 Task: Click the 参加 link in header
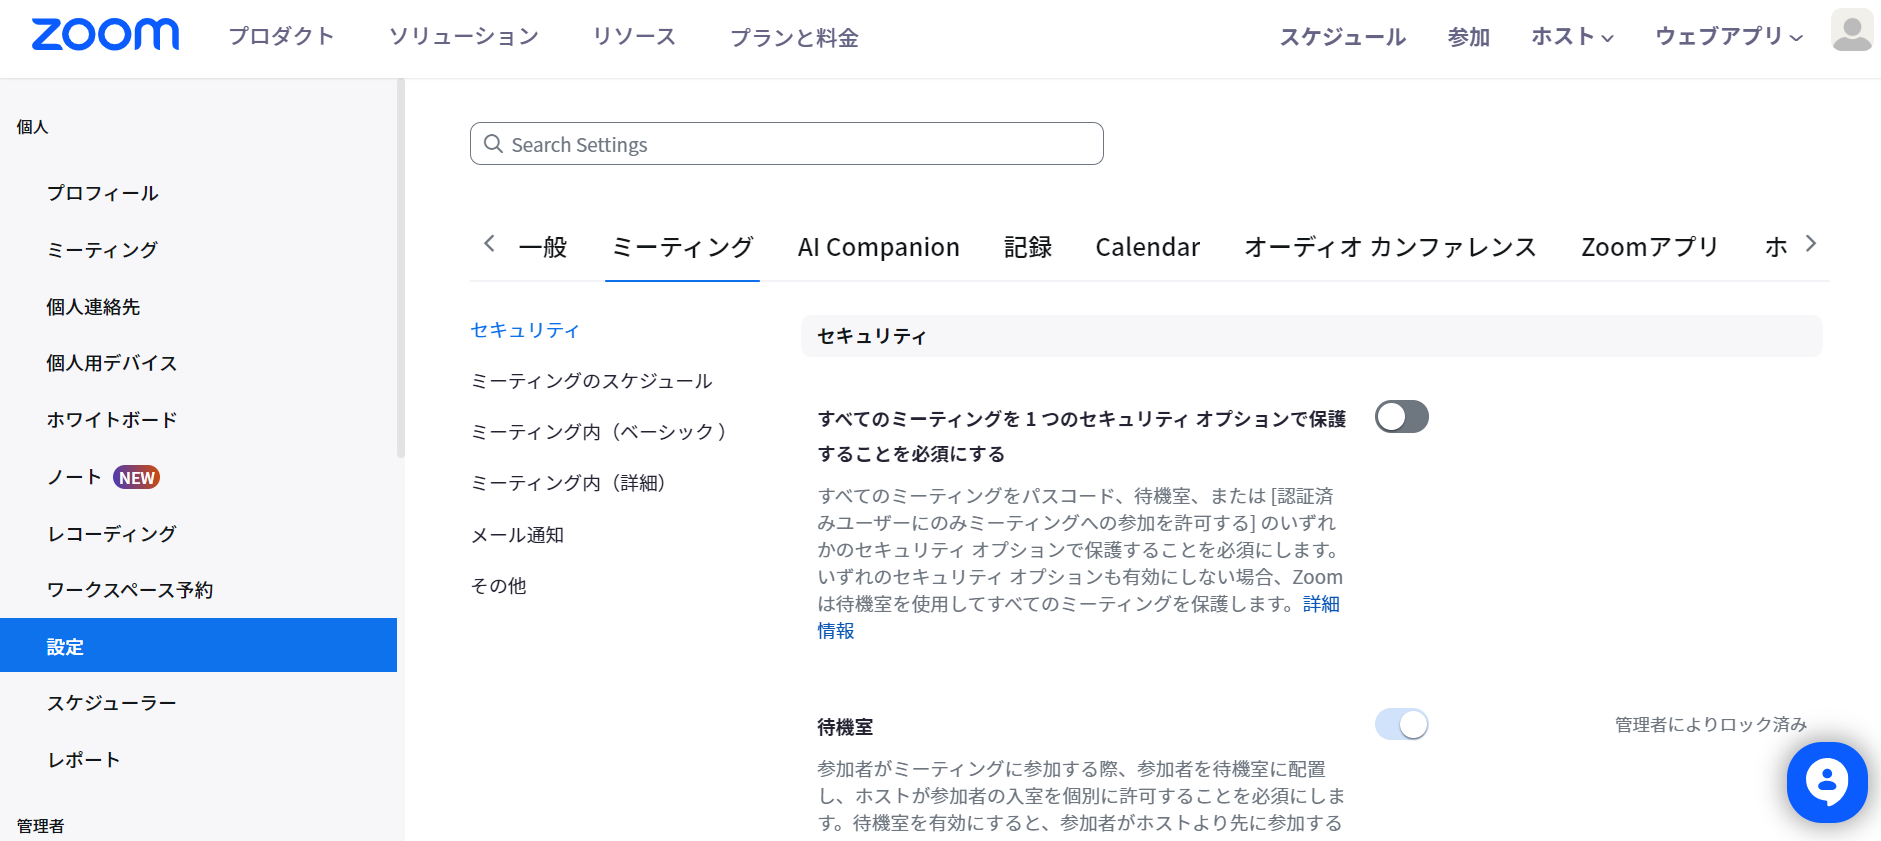pyautogui.click(x=1469, y=37)
